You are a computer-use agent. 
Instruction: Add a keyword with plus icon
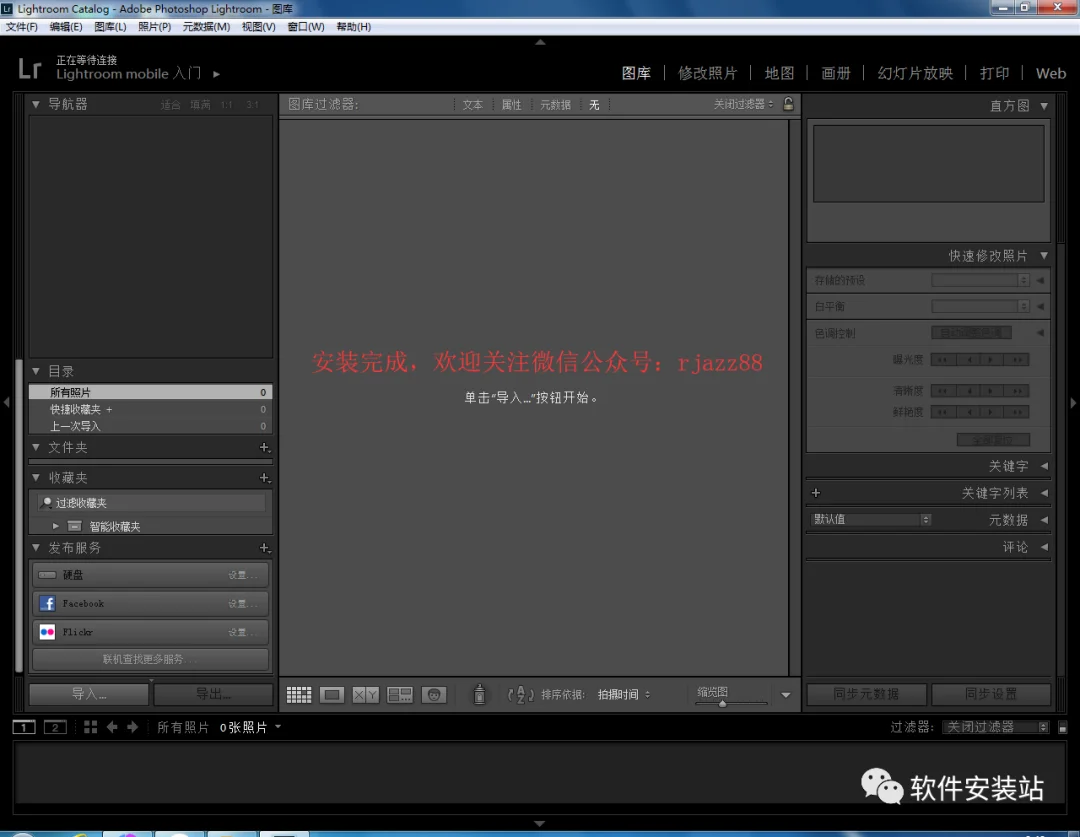click(816, 493)
